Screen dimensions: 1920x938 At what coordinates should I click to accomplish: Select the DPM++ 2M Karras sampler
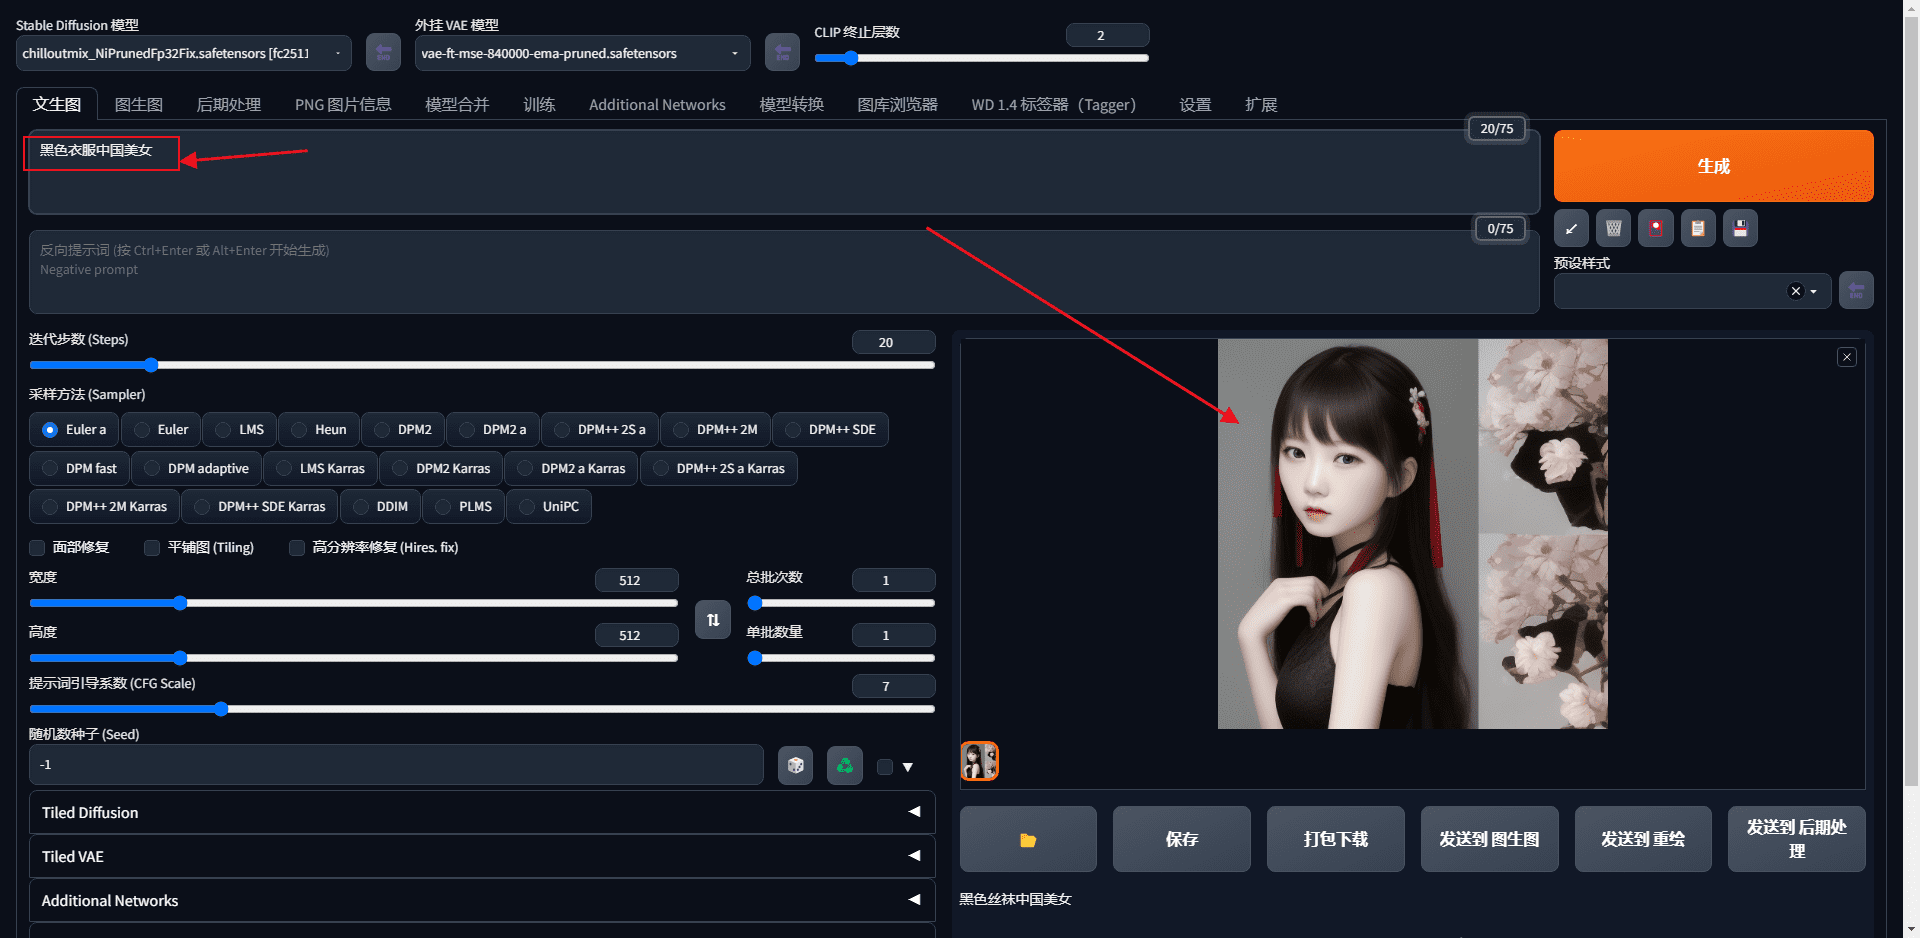pos(104,506)
